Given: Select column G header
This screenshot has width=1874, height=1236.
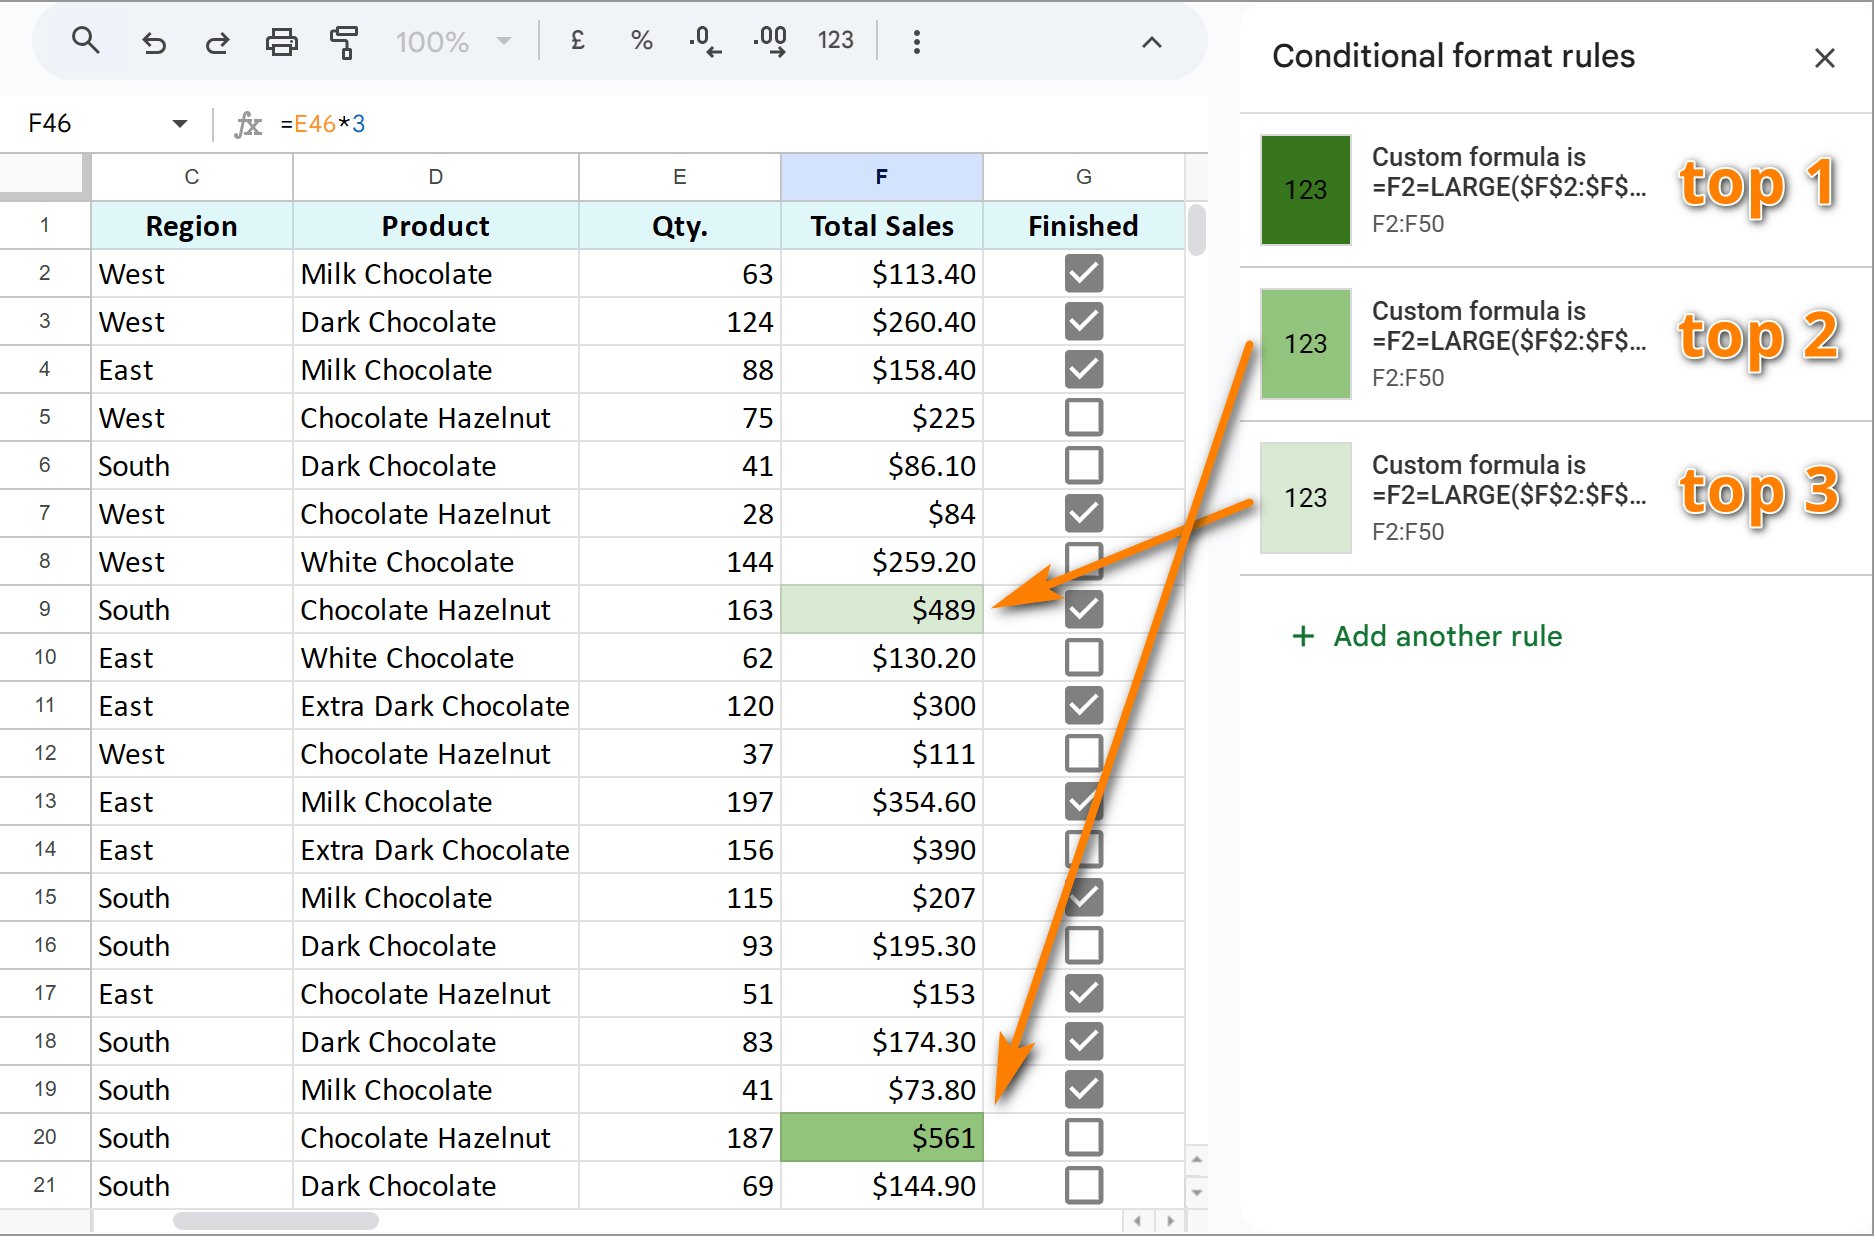Looking at the screenshot, I should click(1084, 177).
